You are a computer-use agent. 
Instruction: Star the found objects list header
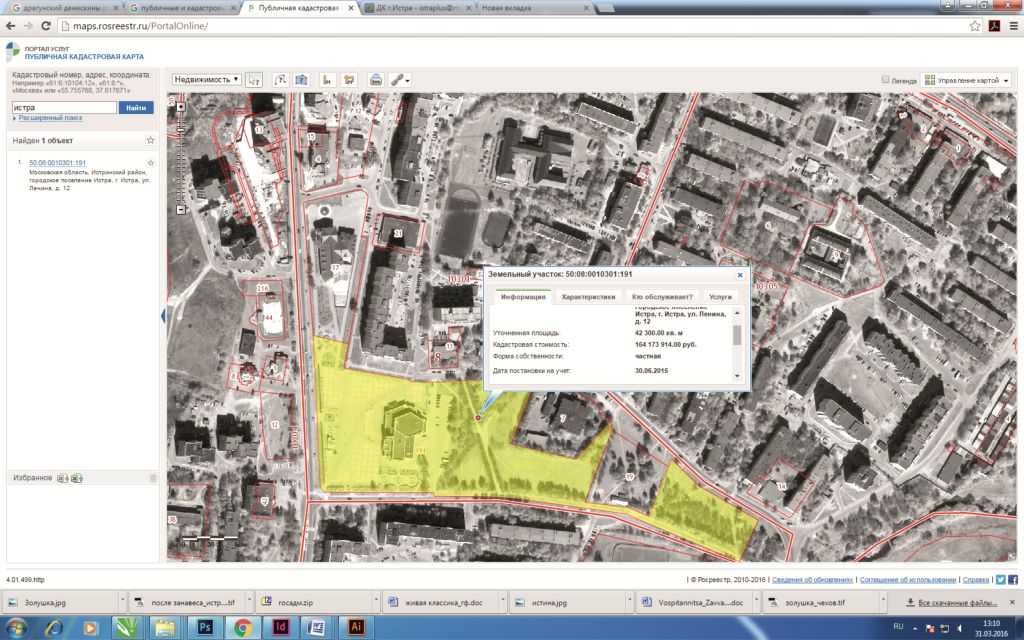pos(150,140)
